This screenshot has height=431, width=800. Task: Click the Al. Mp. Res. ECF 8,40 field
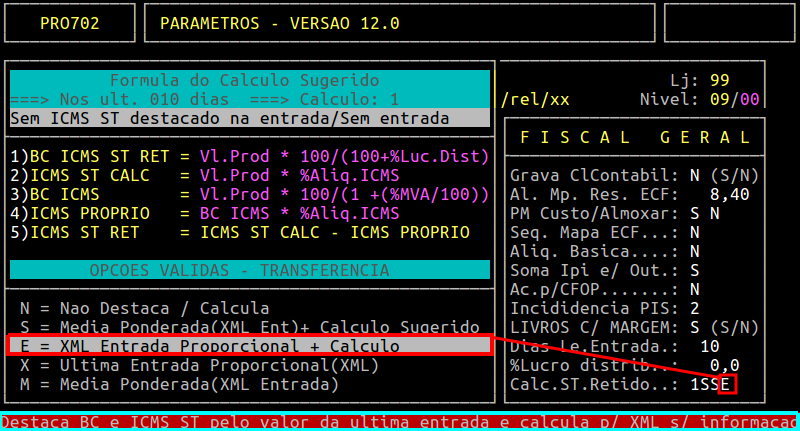pyautogui.click(x=729, y=194)
